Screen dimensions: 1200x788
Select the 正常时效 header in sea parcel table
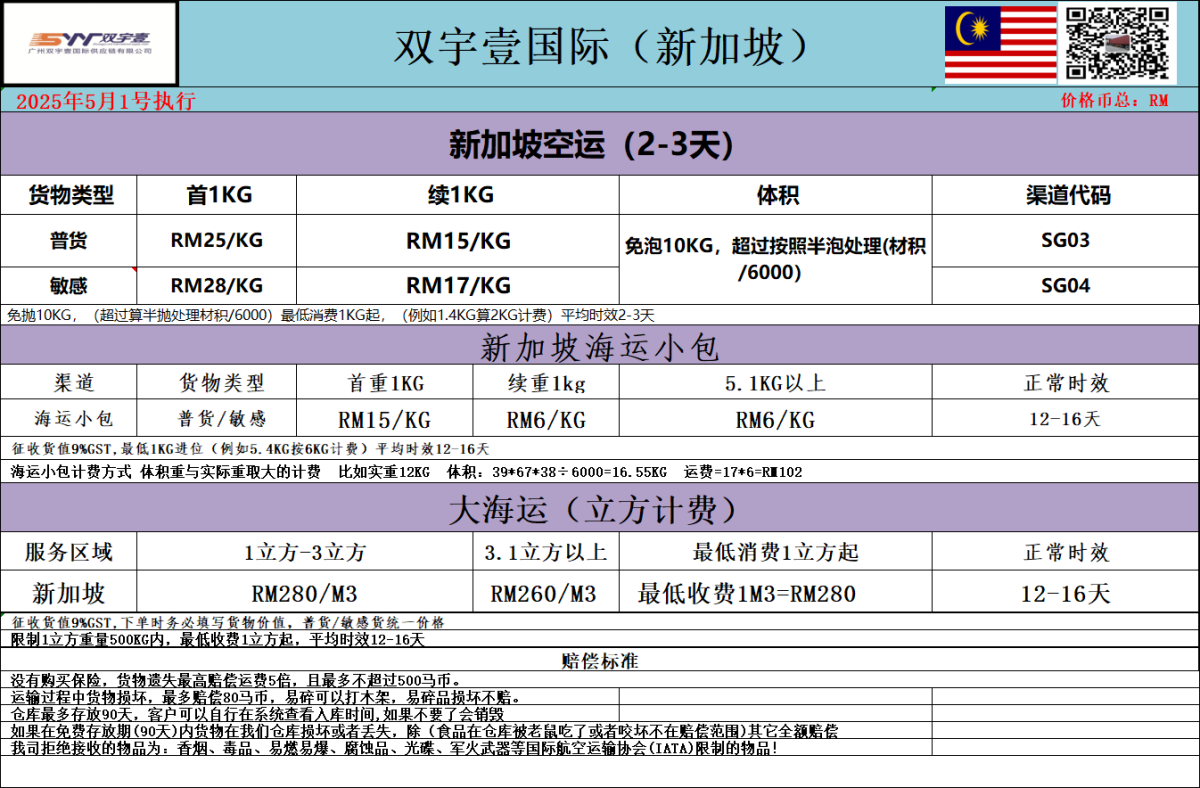(1066, 384)
